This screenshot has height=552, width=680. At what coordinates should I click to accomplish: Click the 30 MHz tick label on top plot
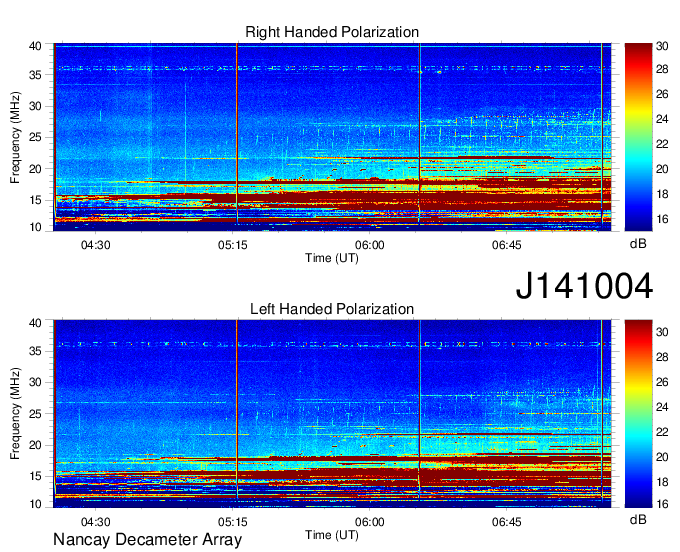click(35, 106)
